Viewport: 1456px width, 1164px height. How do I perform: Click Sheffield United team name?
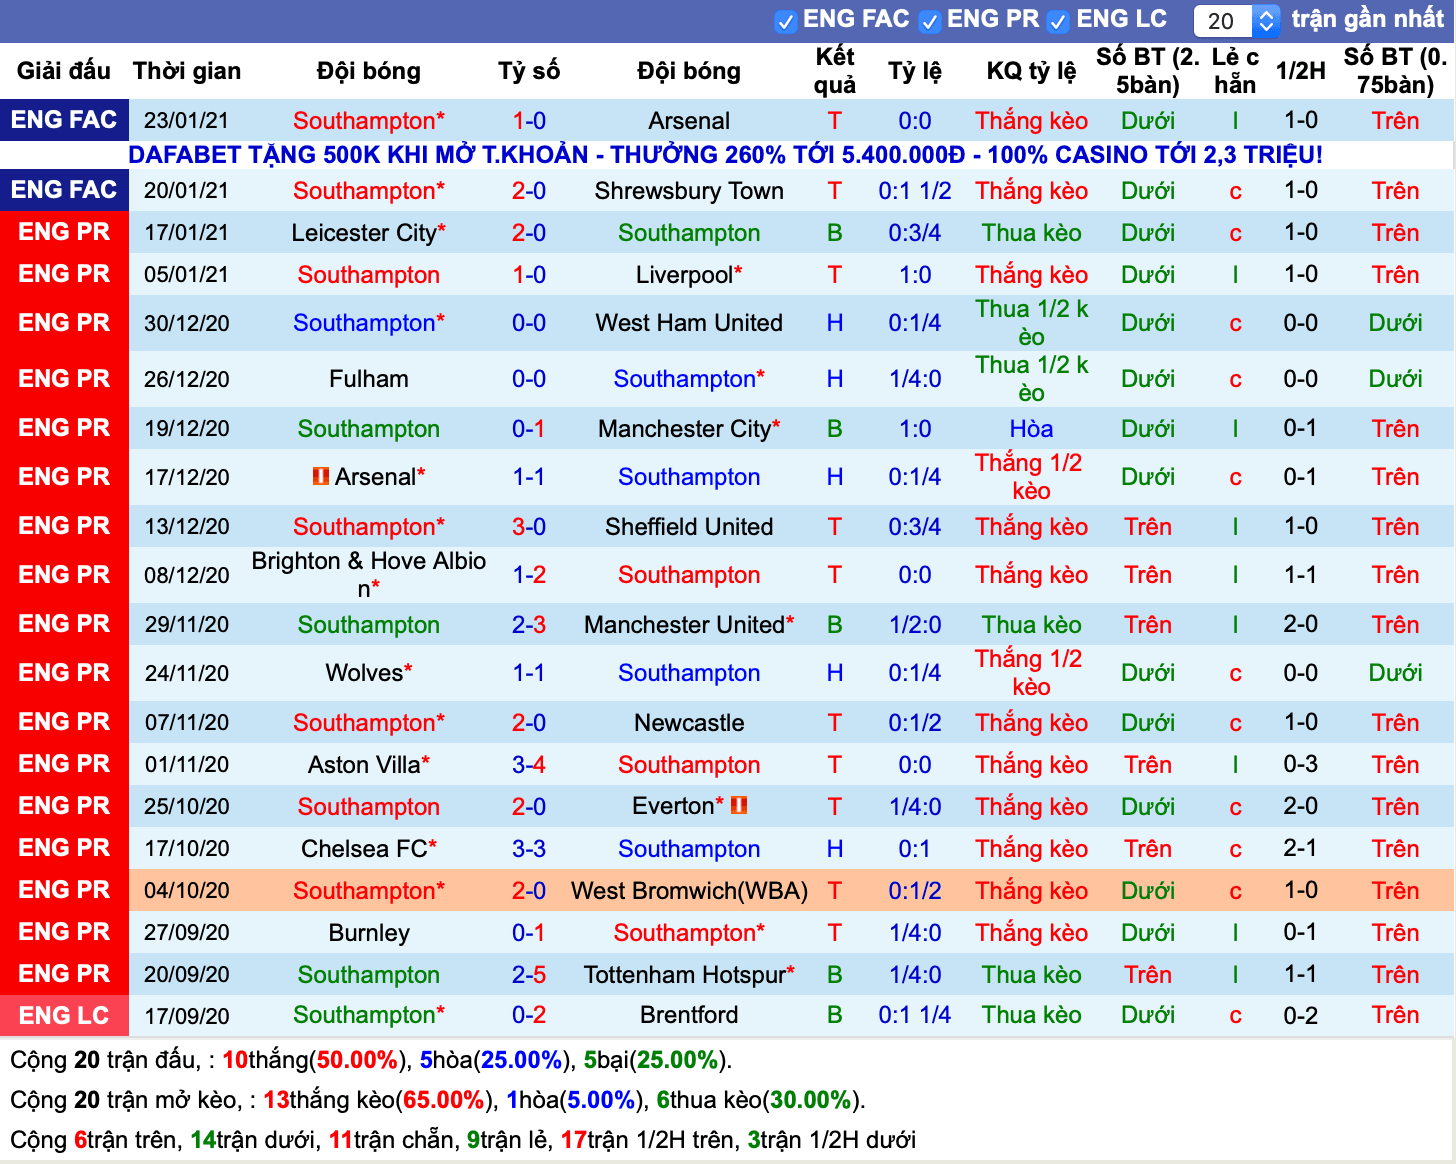click(x=689, y=527)
